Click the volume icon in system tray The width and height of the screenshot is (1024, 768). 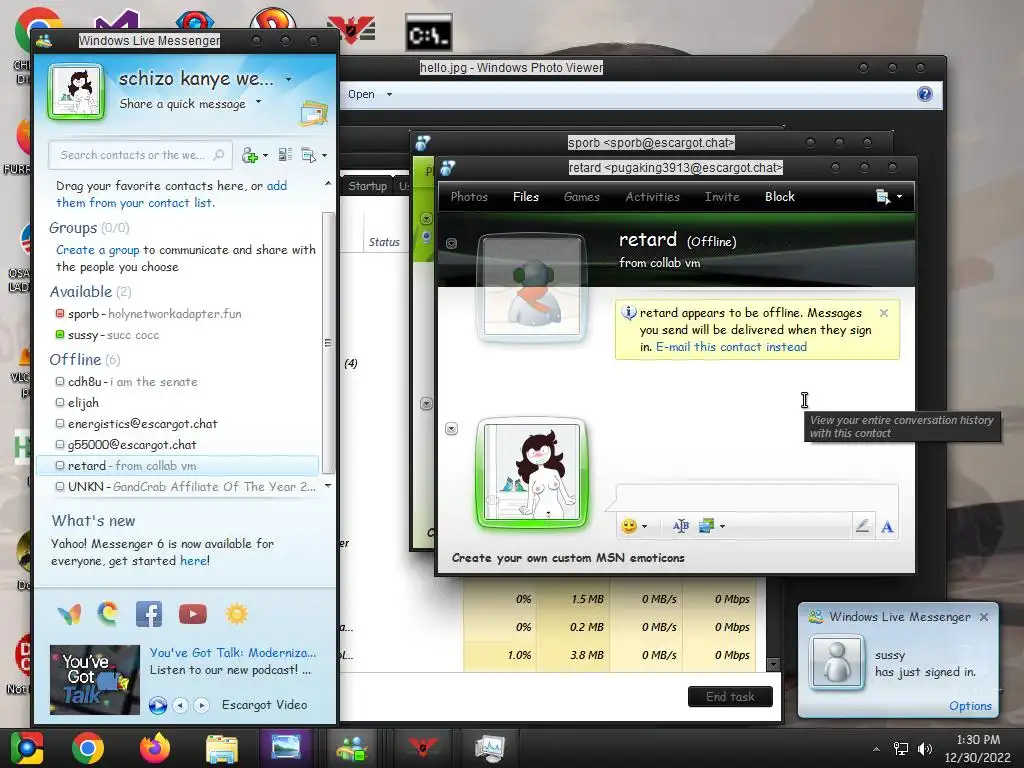925,748
